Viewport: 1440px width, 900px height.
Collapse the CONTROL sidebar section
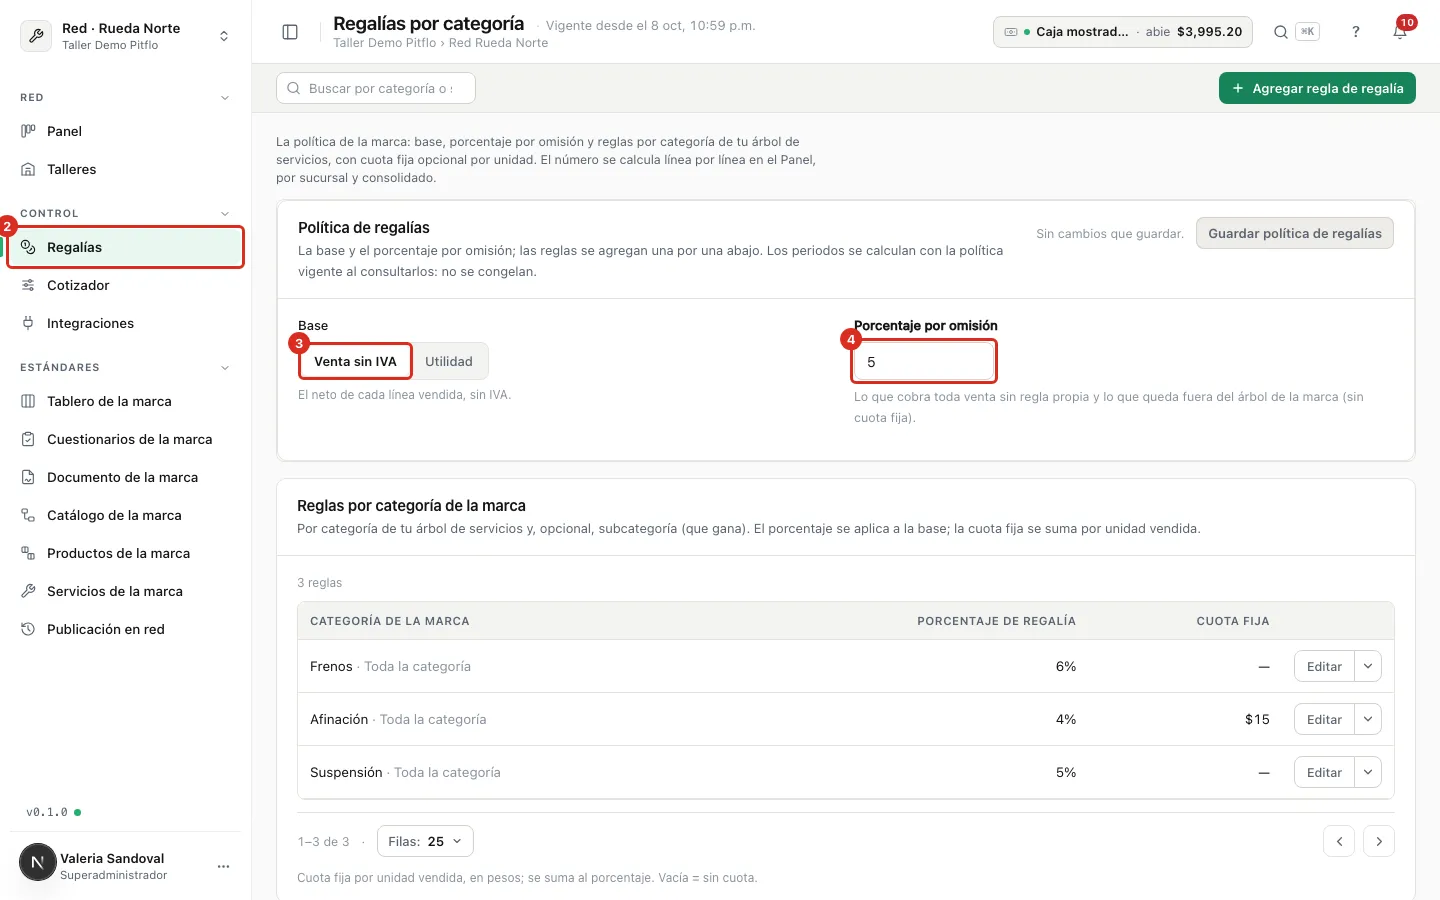[225, 214]
